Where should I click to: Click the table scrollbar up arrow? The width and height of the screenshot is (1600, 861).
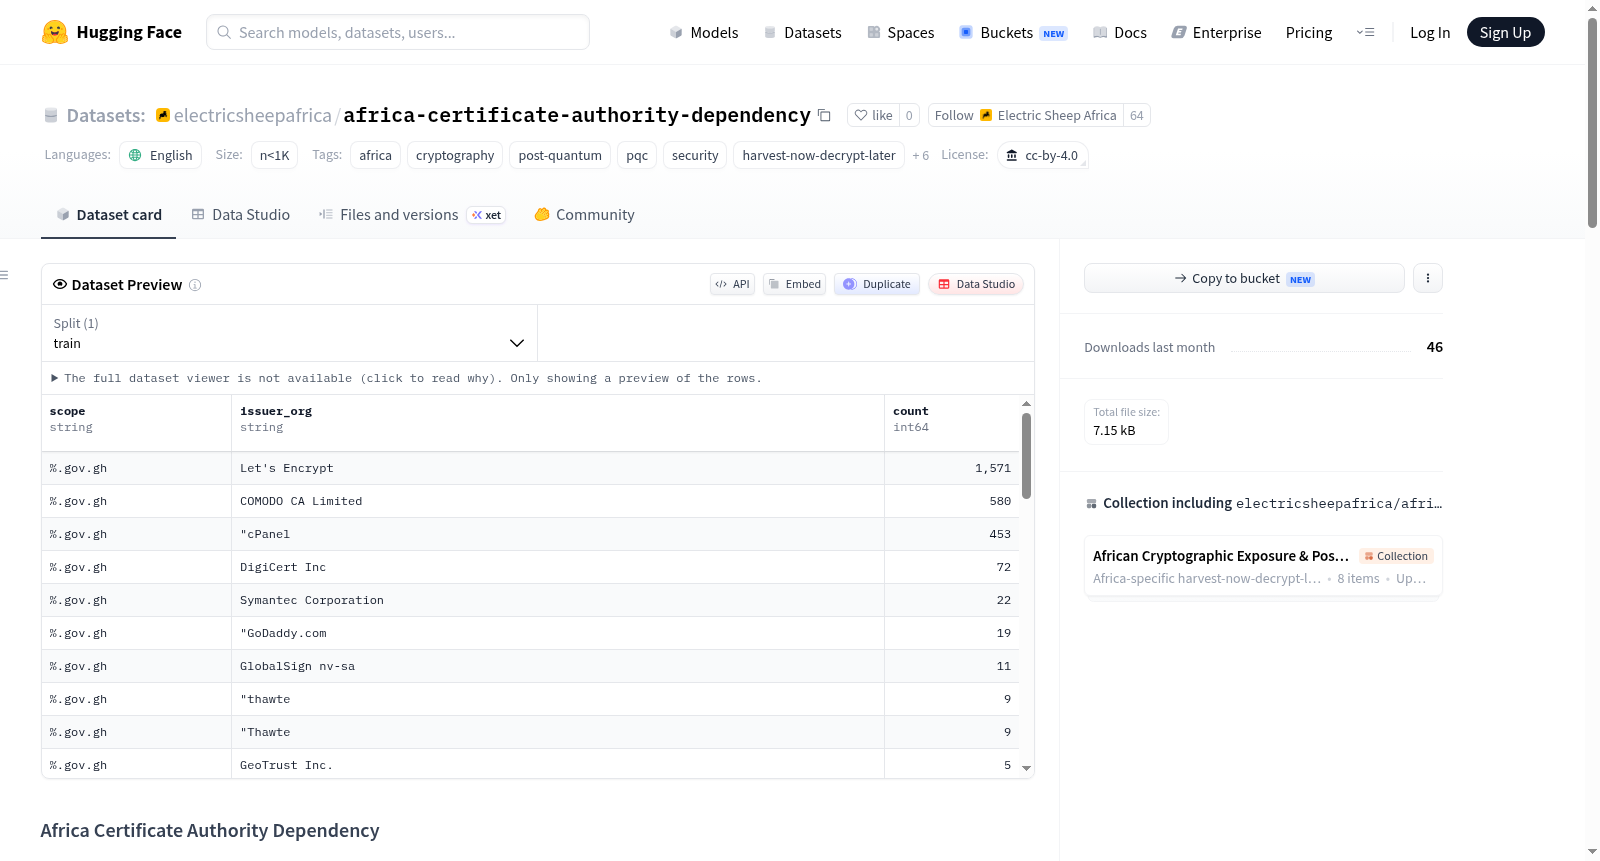click(x=1026, y=403)
